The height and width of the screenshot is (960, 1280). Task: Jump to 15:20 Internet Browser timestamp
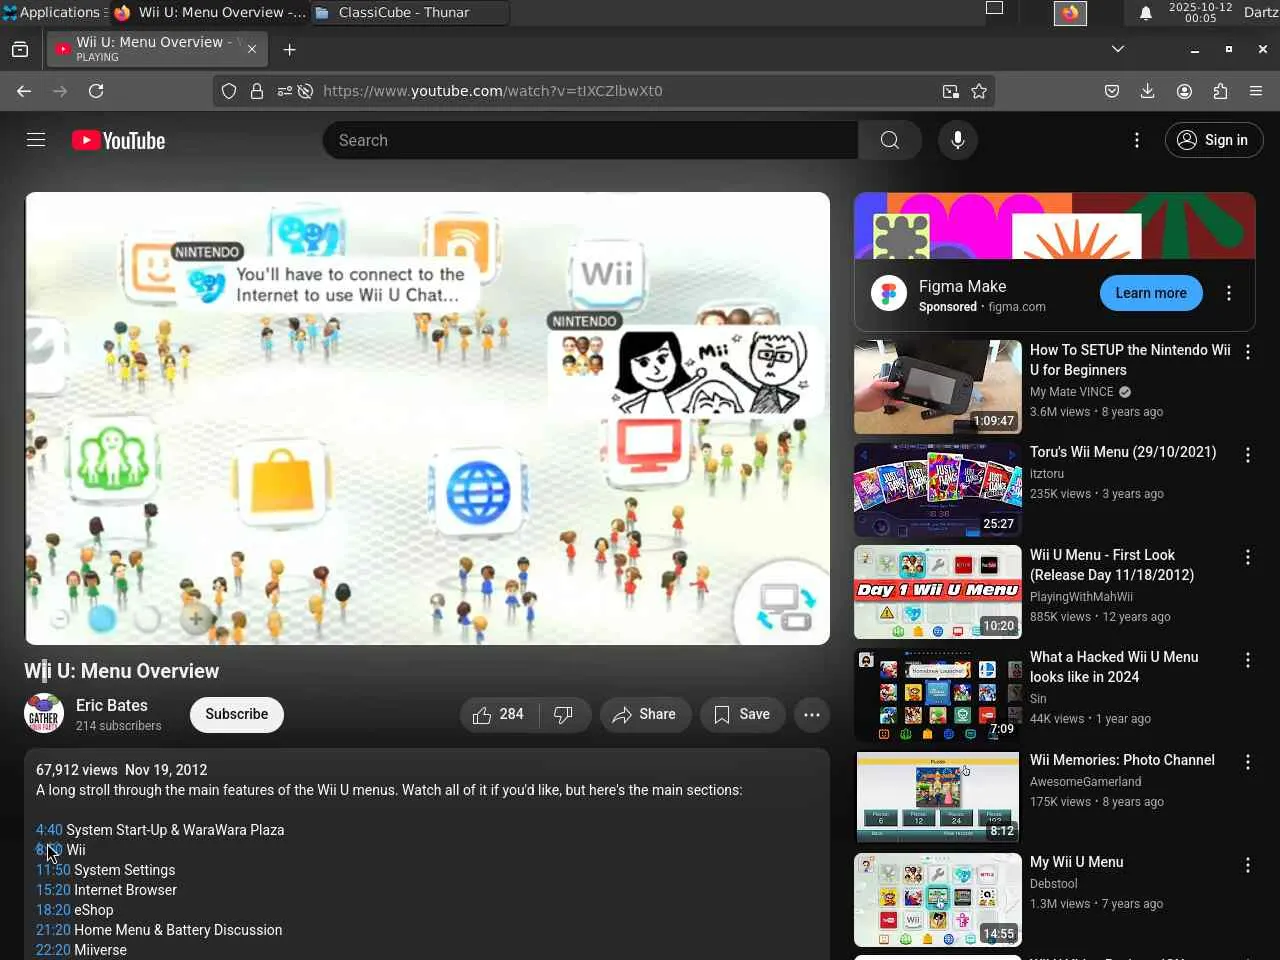(x=53, y=890)
